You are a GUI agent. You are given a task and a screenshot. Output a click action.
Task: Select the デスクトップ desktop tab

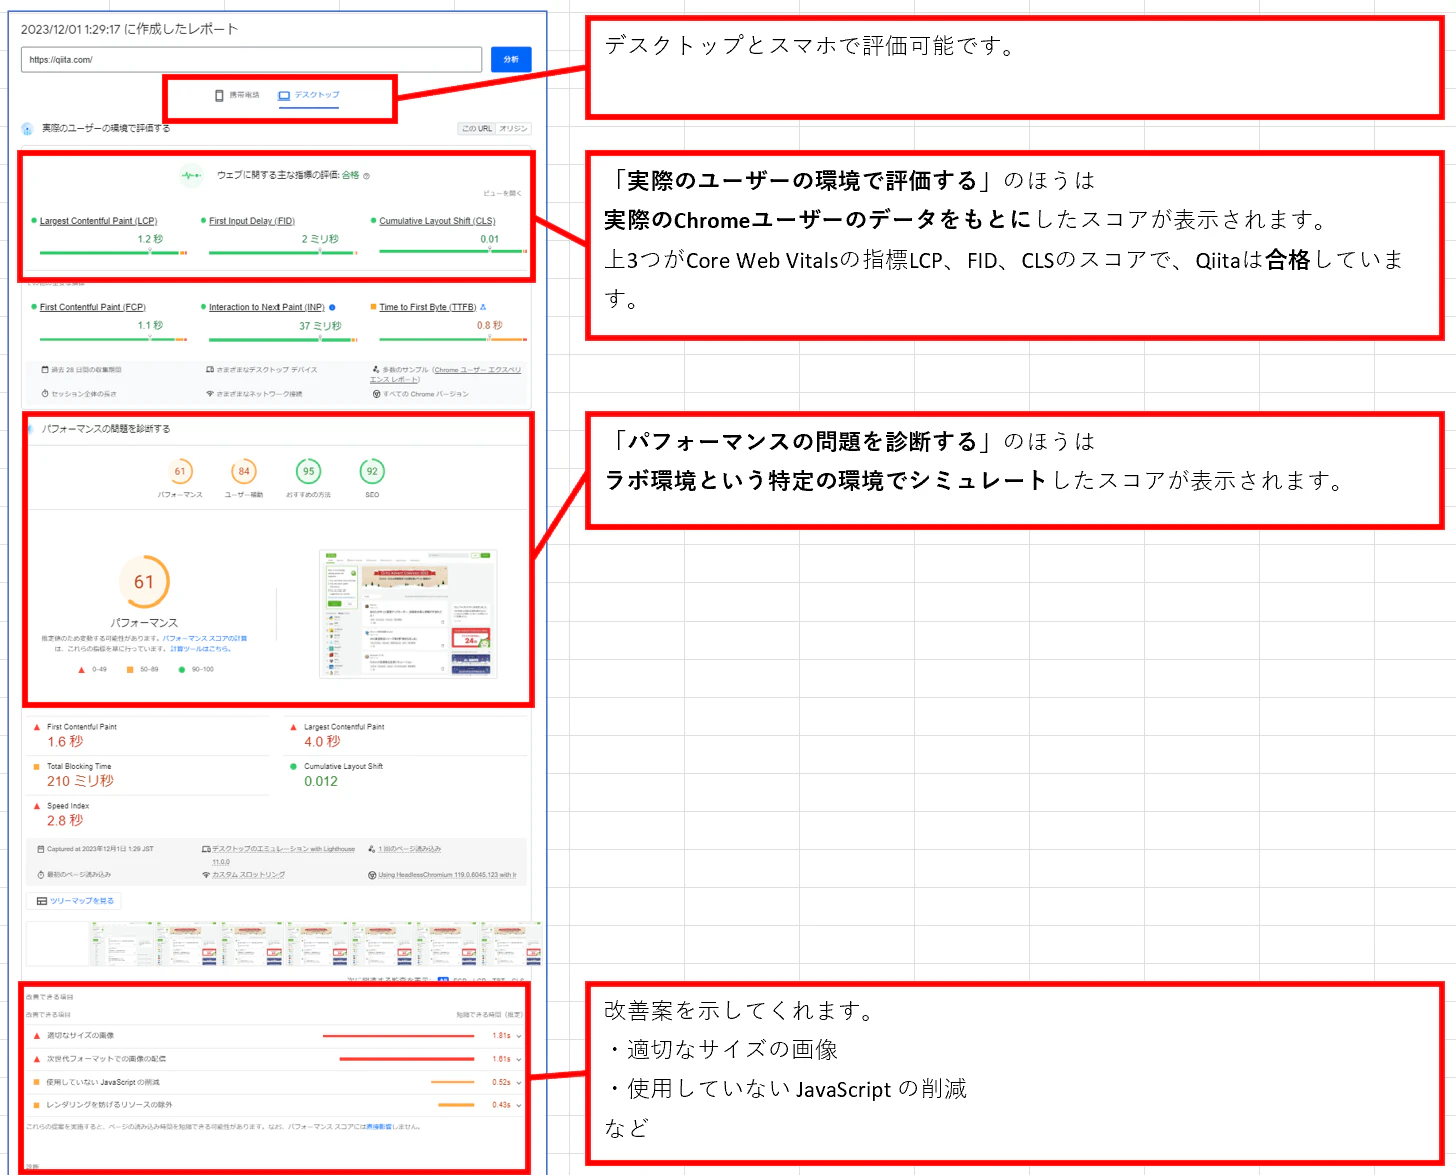[x=309, y=95]
